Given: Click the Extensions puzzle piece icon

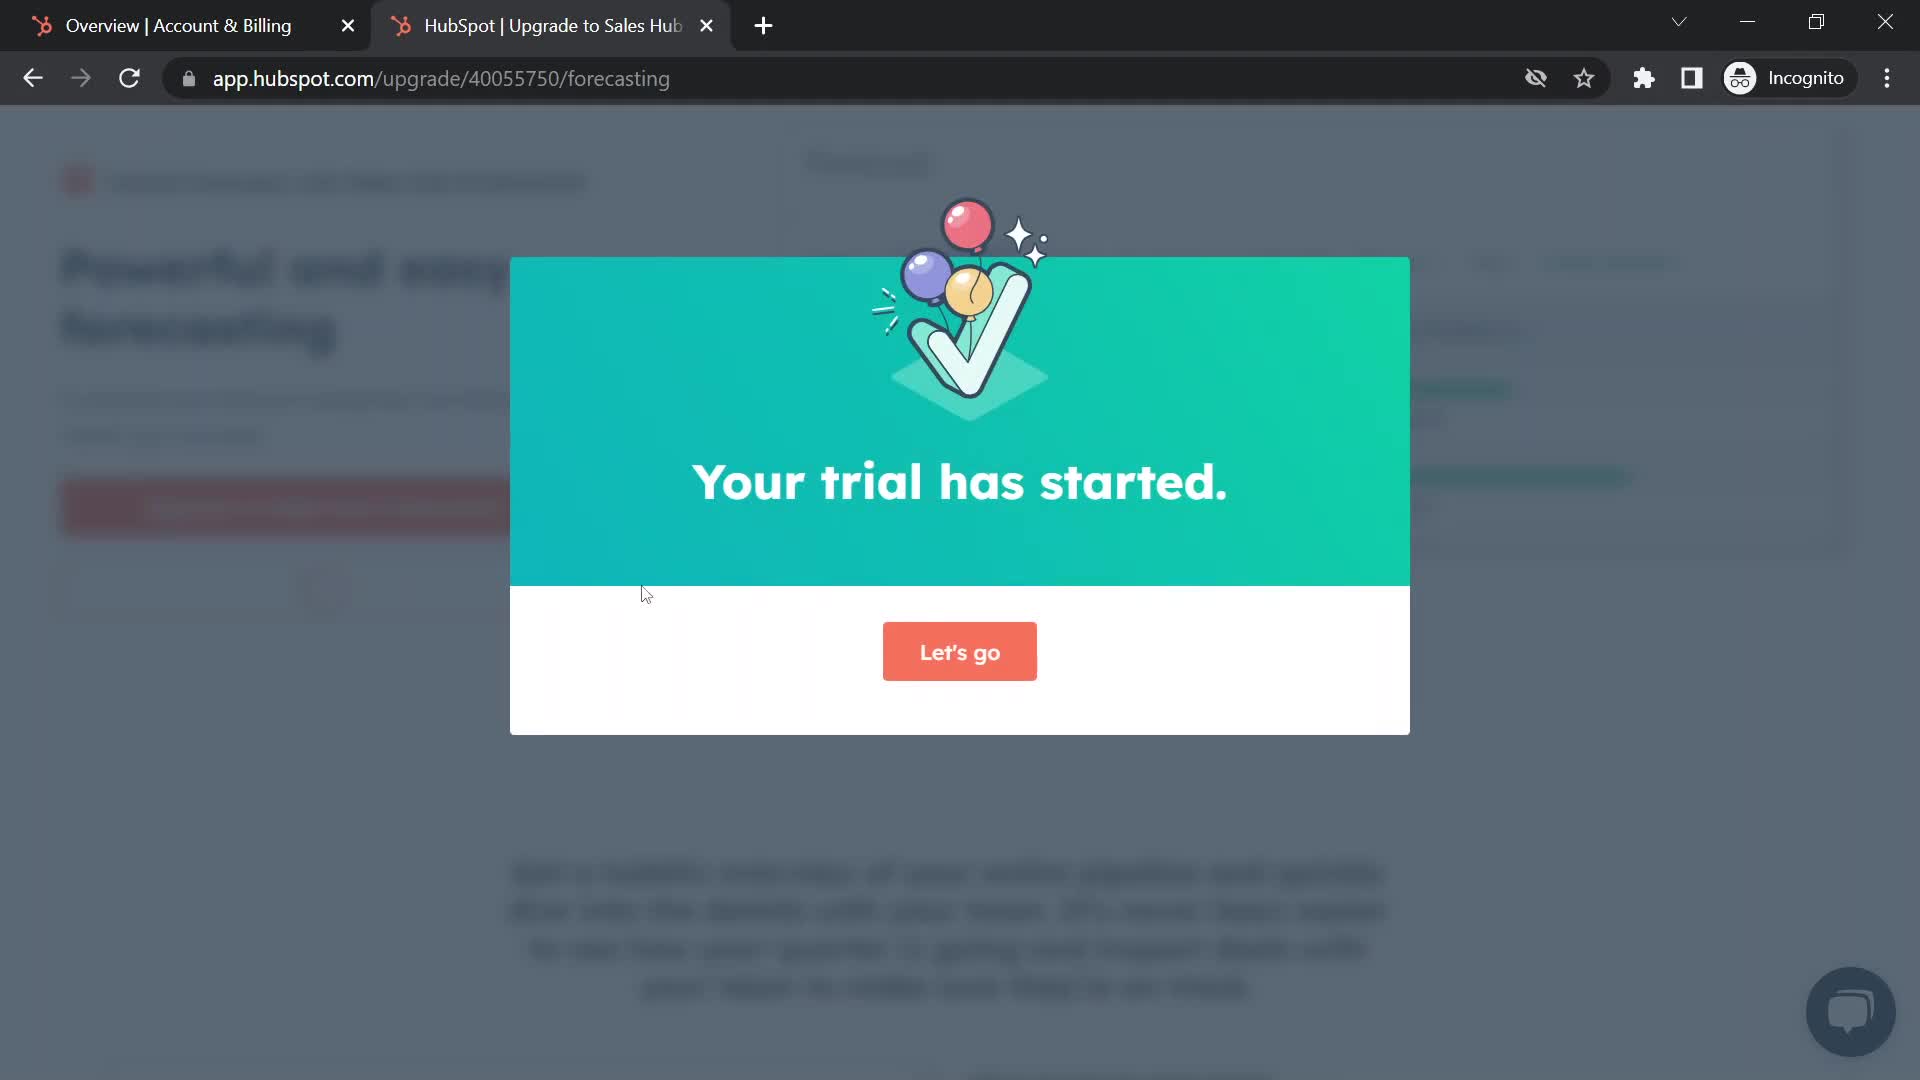Looking at the screenshot, I should point(1644,78).
